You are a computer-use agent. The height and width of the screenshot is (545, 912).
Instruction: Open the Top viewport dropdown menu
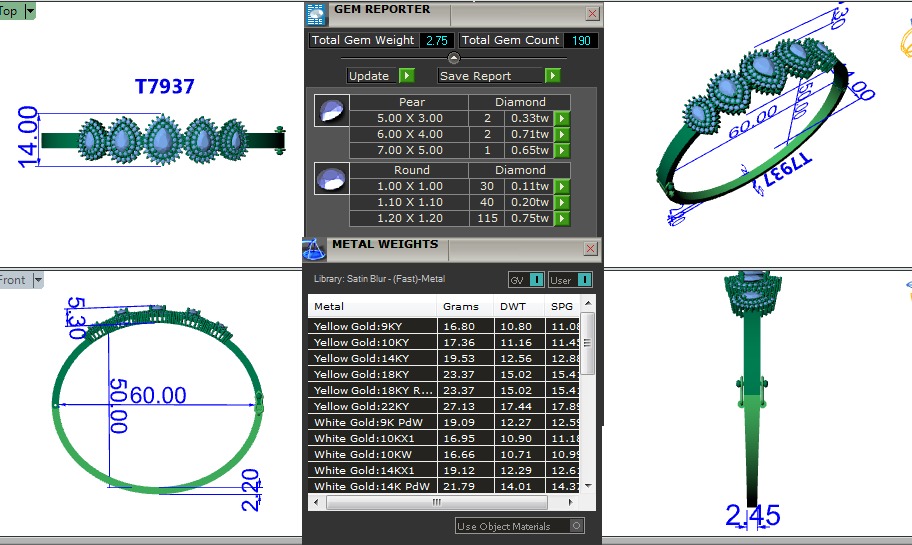pyautogui.click(x=29, y=10)
